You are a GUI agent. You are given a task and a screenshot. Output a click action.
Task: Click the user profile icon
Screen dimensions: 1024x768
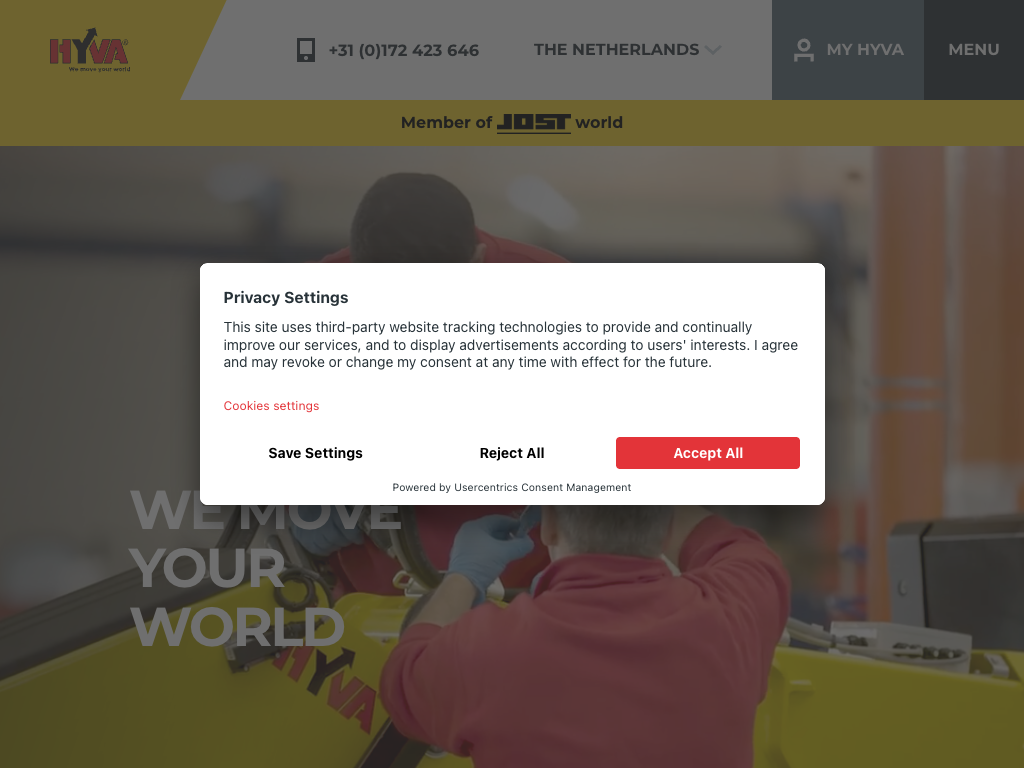point(803,50)
